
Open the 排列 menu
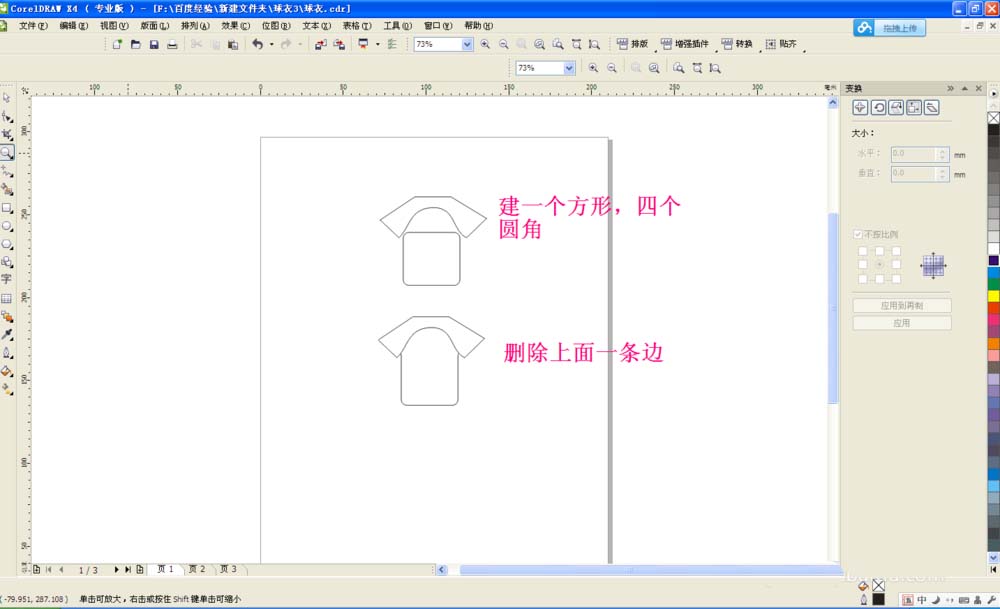pyautogui.click(x=192, y=25)
